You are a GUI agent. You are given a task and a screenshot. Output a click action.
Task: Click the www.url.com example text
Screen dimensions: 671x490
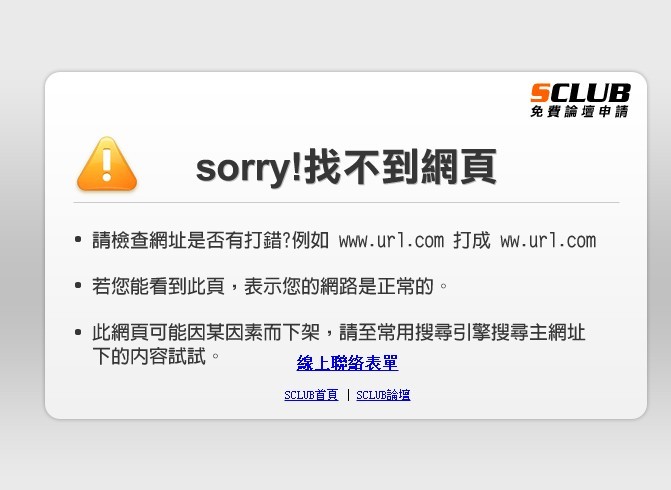[391, 241]
